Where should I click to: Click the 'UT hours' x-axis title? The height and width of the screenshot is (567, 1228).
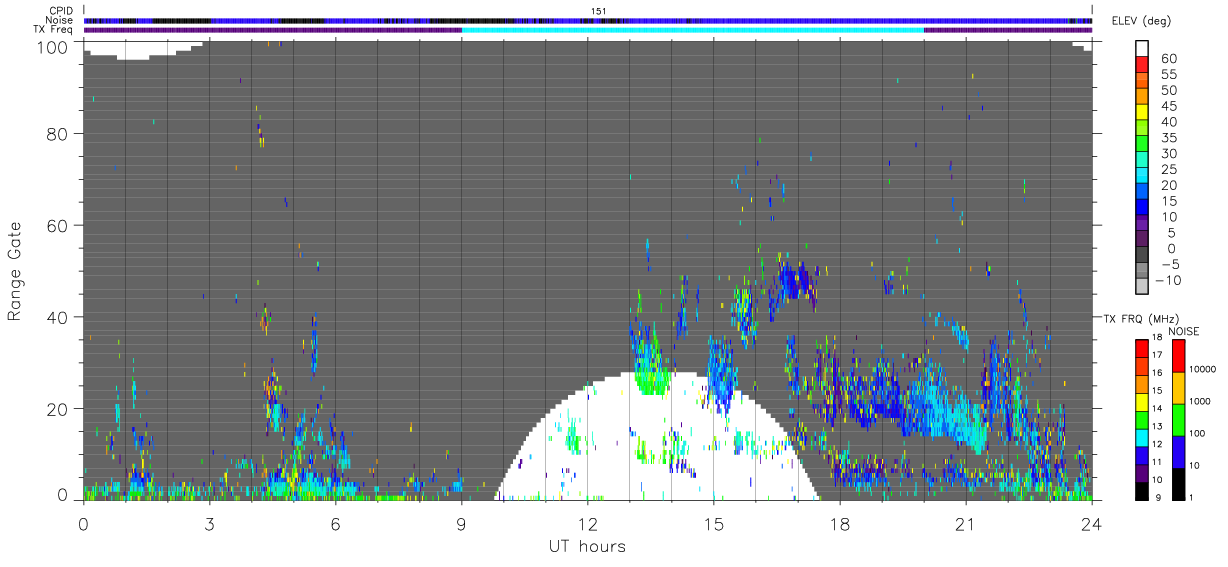click(587, 547)
